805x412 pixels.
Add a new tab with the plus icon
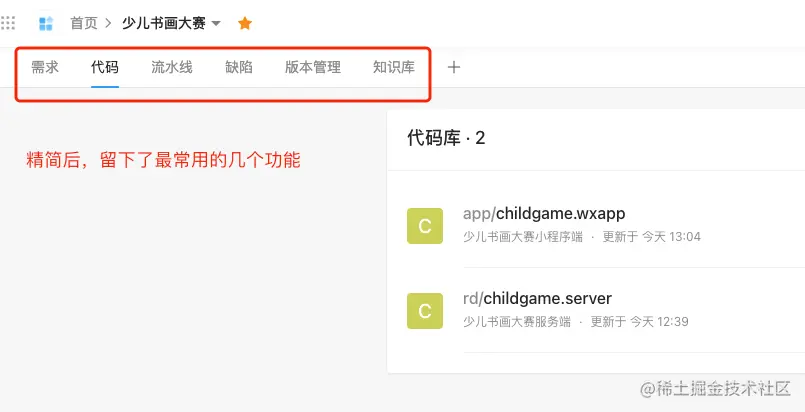pos(454,67)
